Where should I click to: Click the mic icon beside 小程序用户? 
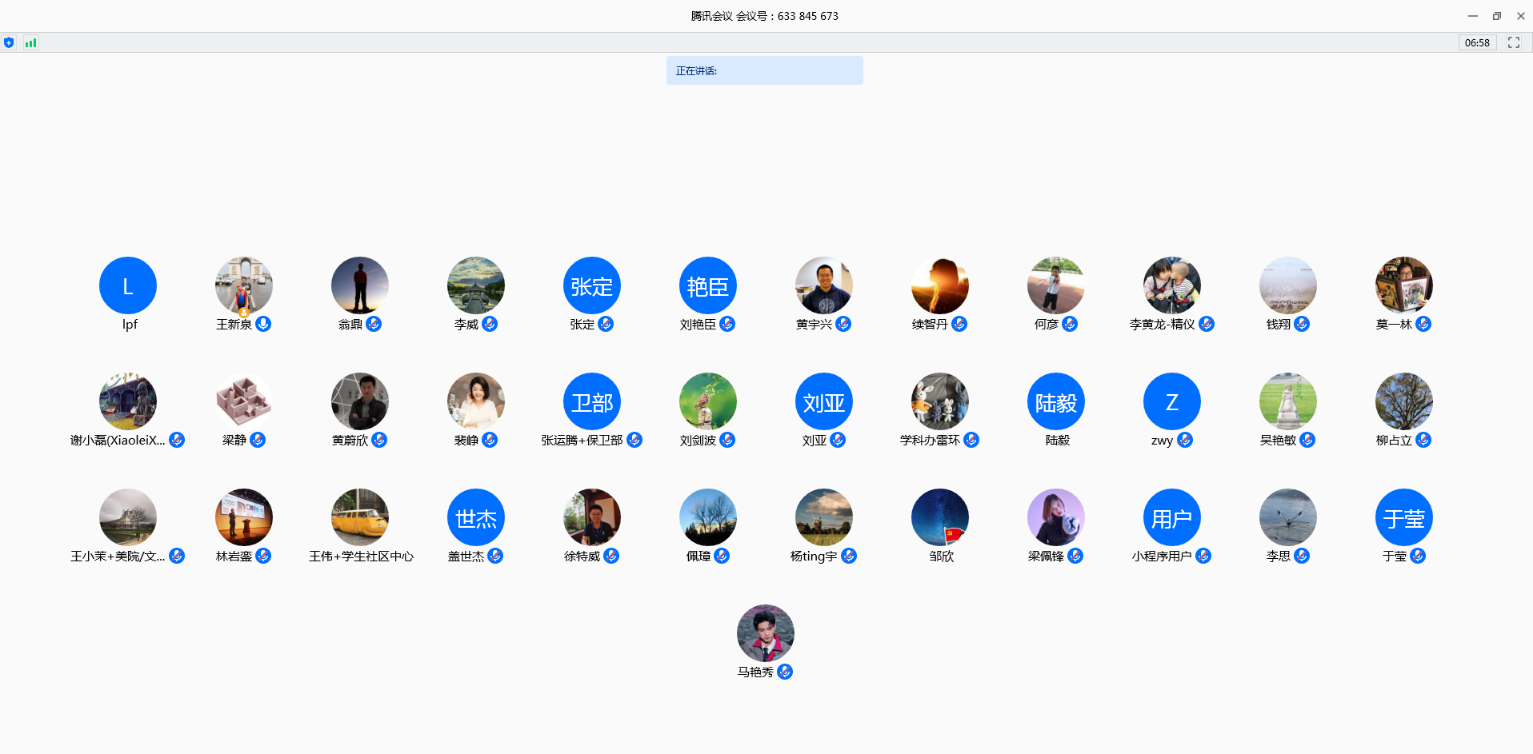point(1204,556)
